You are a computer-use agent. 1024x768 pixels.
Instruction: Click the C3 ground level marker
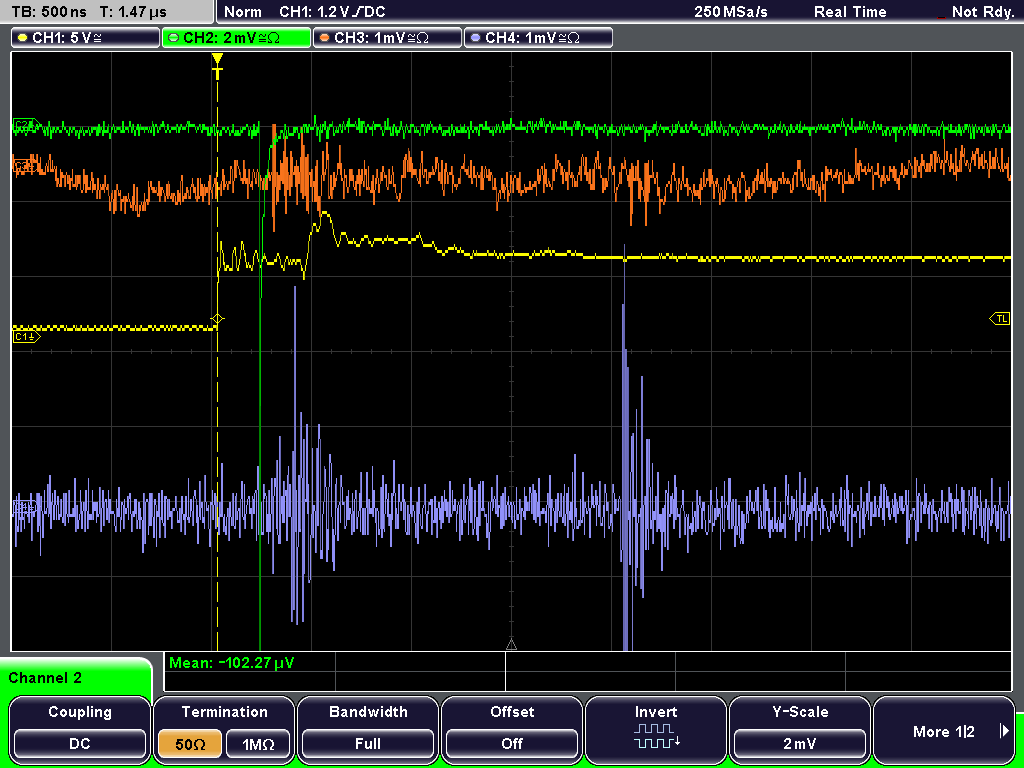pyautogui.click(x=25, y=167)
